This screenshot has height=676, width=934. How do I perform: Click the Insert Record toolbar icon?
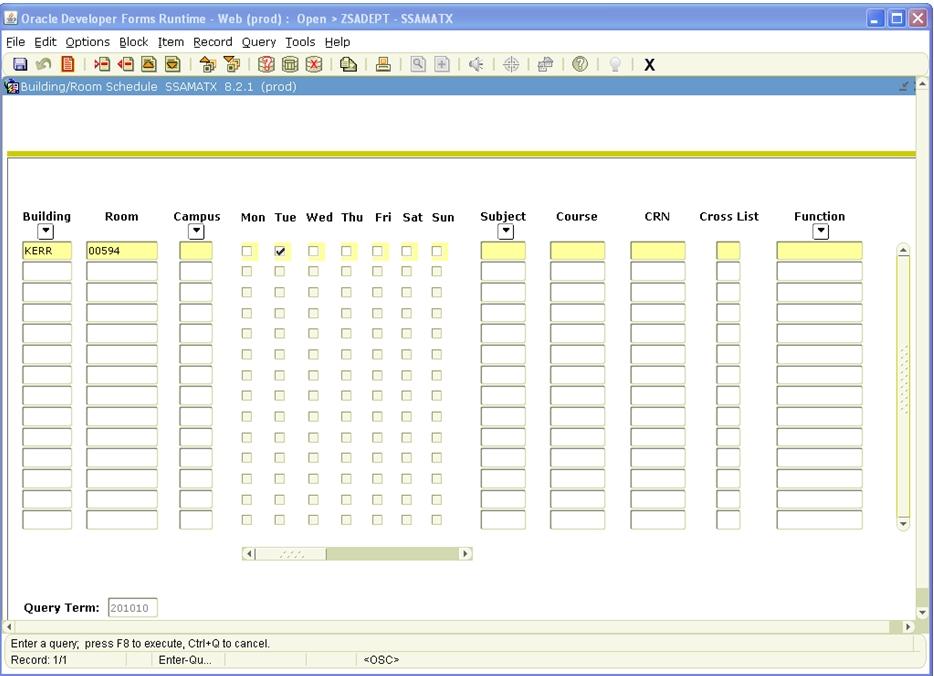click(x=102, y=64)
